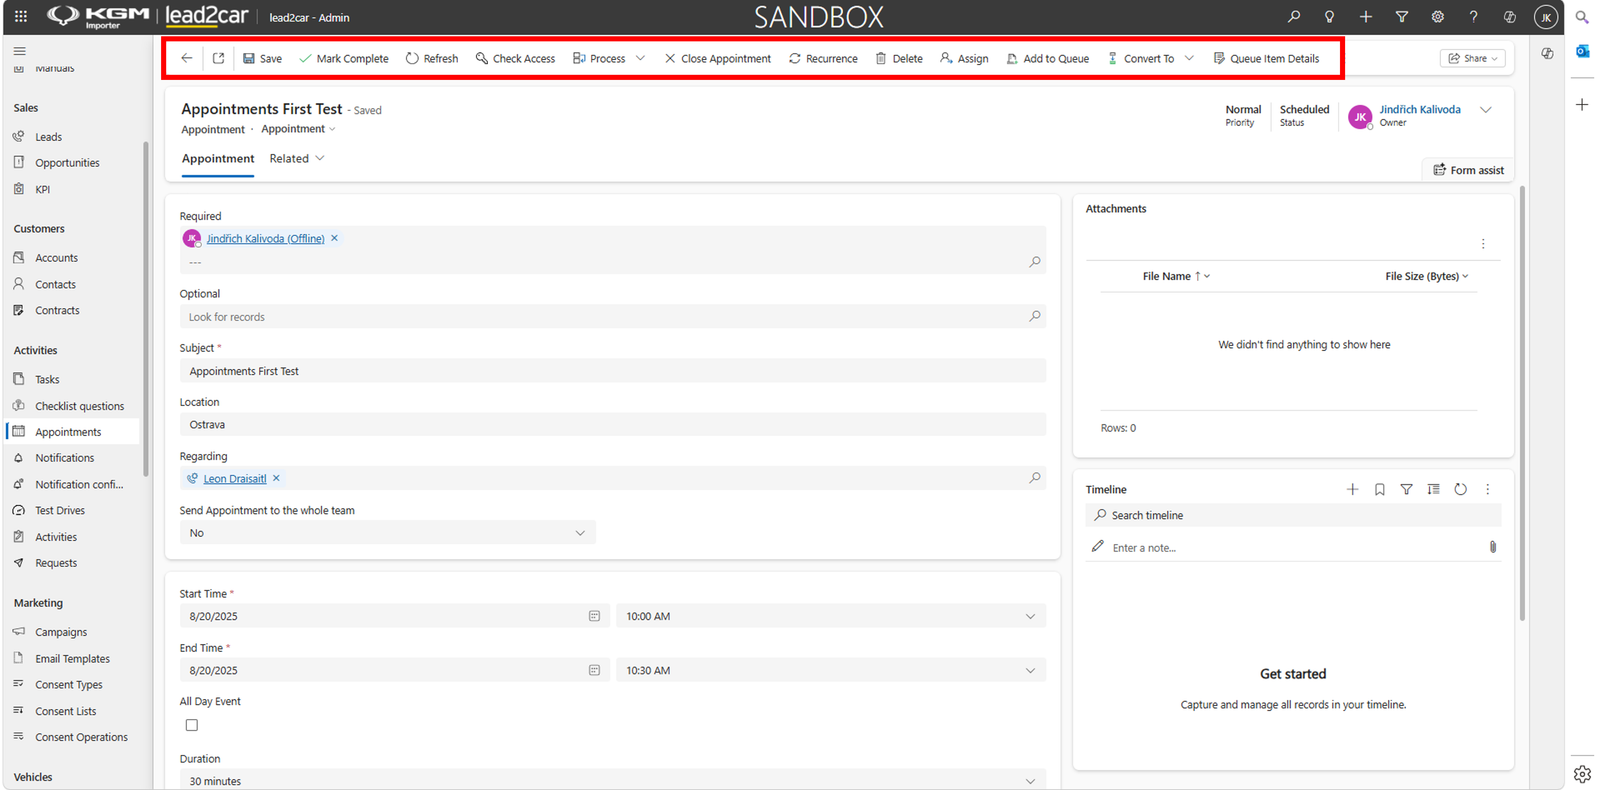Screen dimensions: 1600x790
Task: Select the Appointment tab
Action: (x=218, y=159)
